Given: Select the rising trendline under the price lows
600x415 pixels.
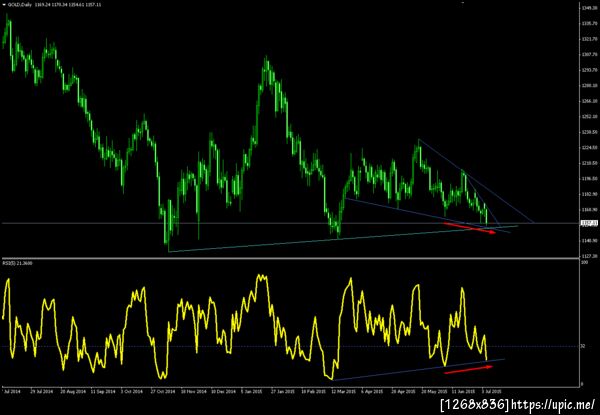Looking at the screenshot, I should [343, 239].
